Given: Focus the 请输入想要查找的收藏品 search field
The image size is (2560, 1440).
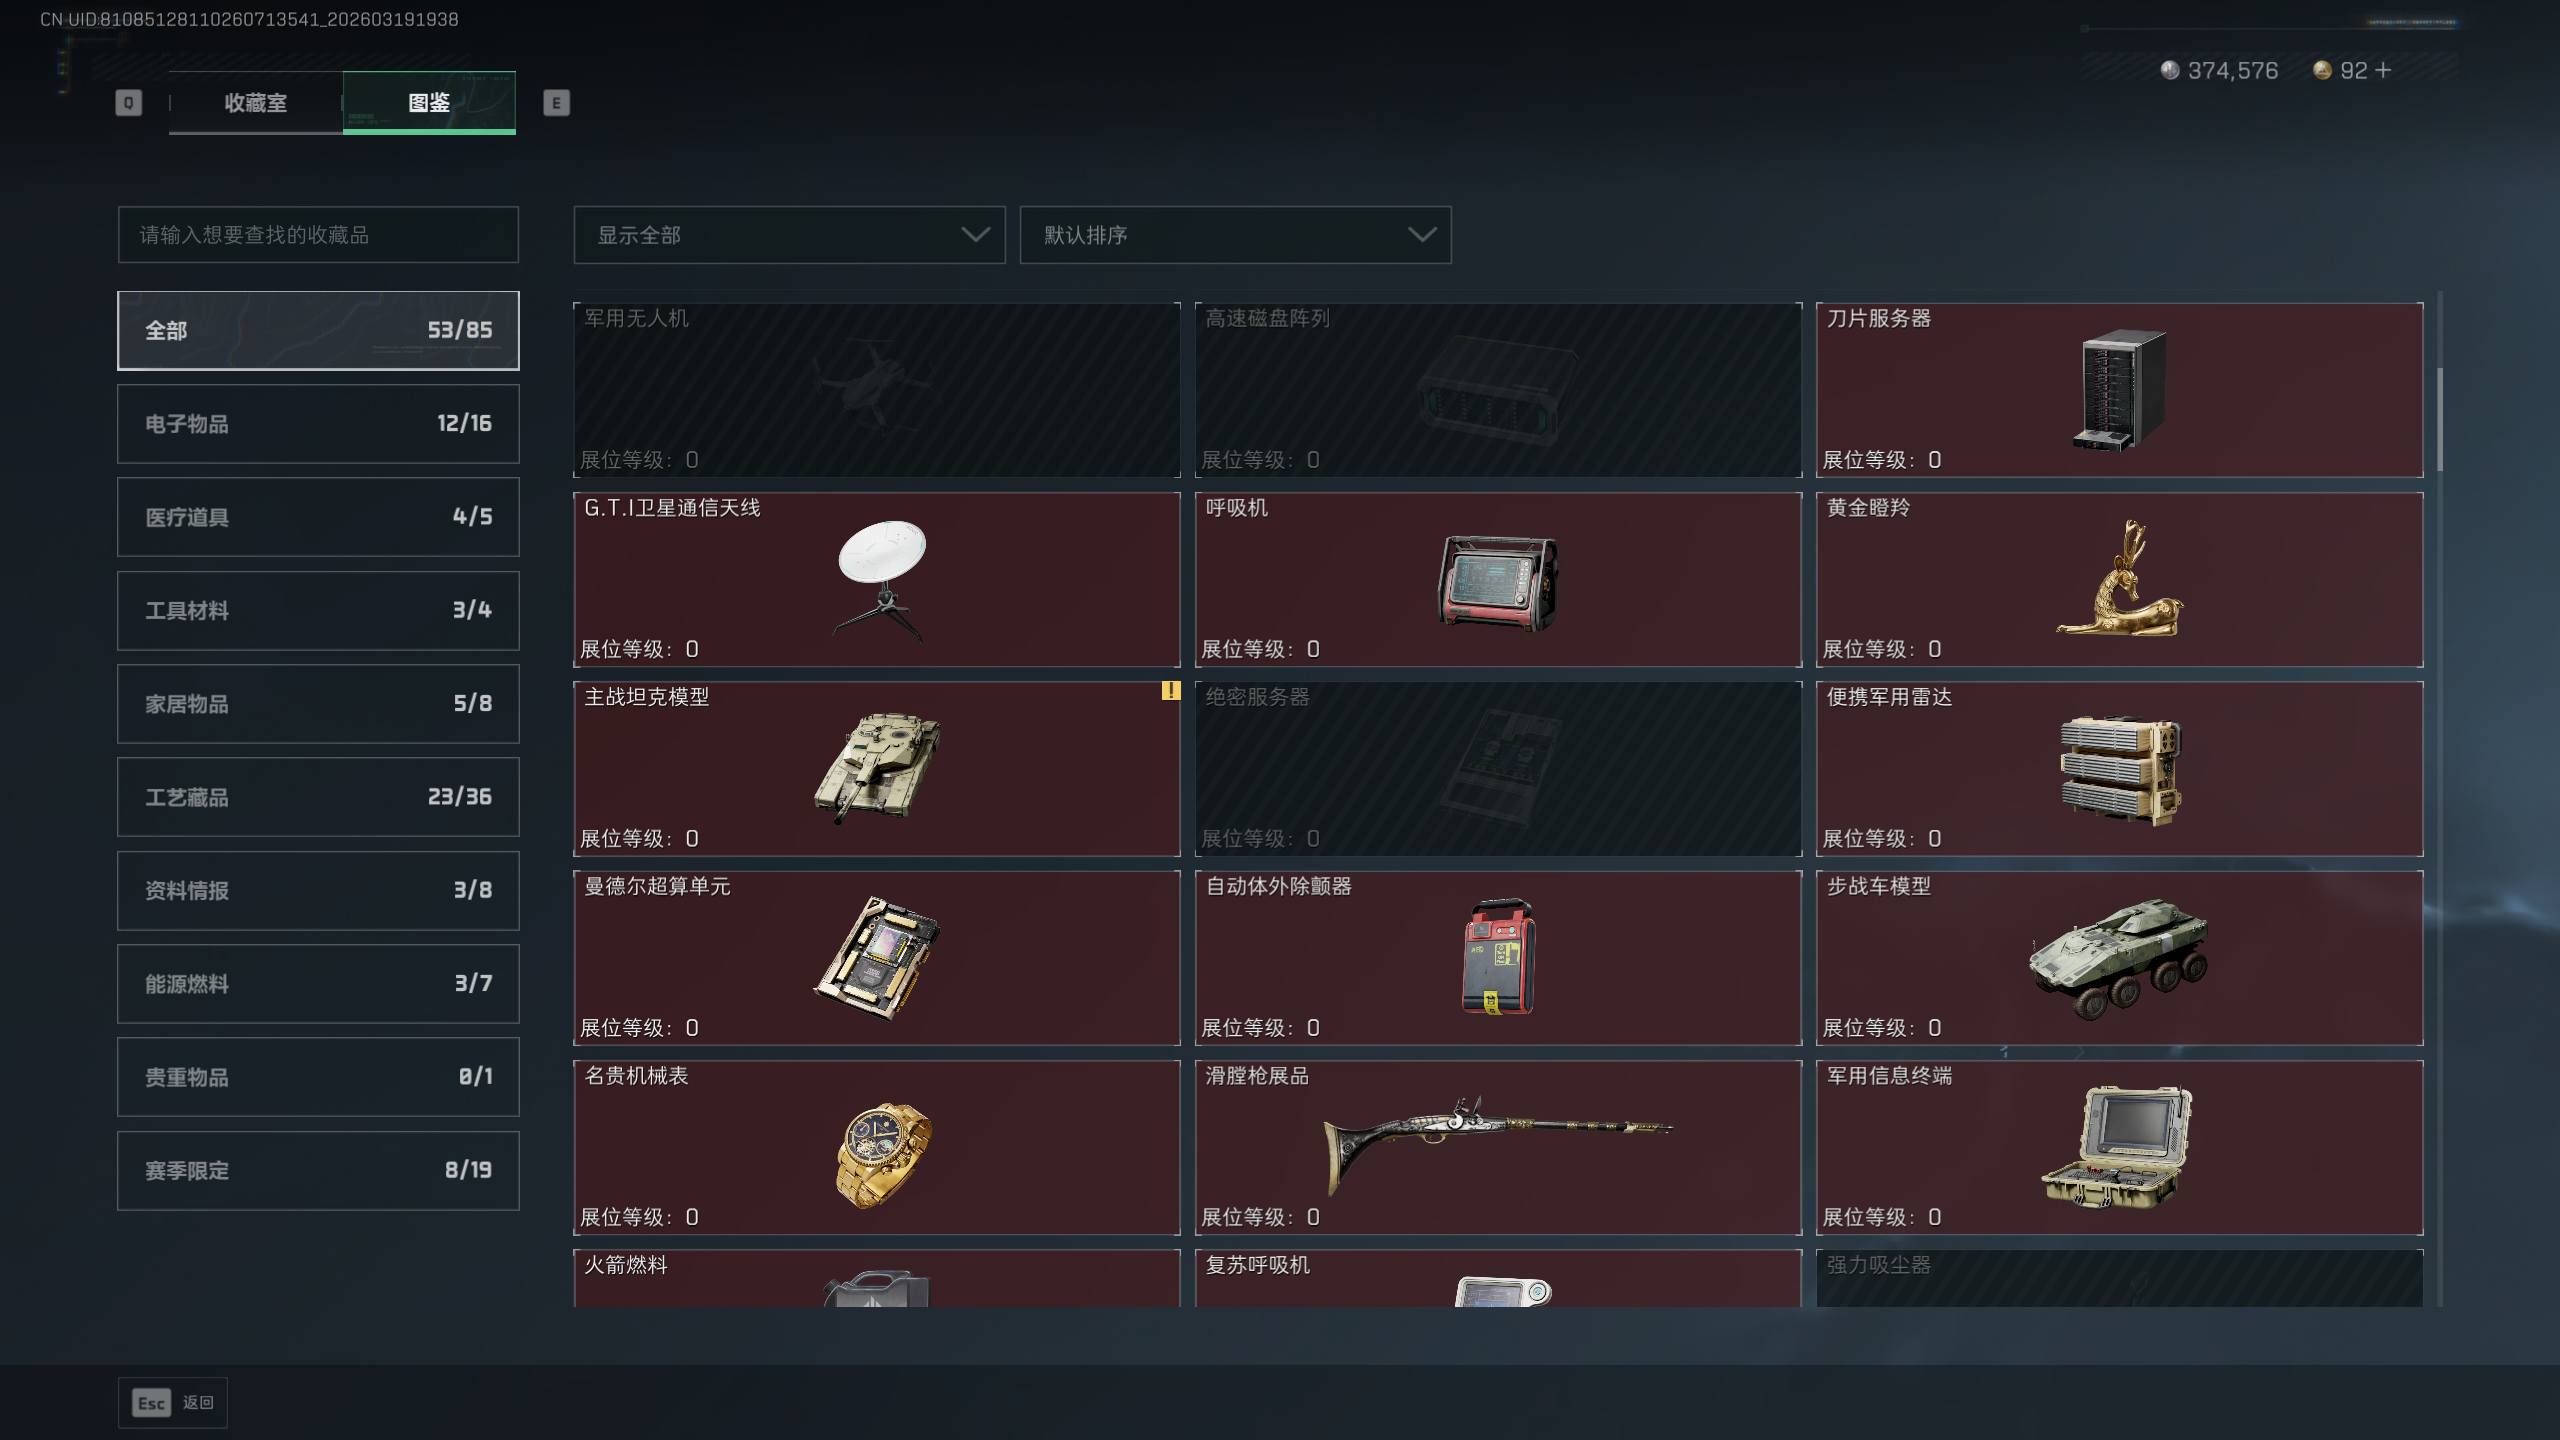Looking at the screenshot, I should click(318, 235).
